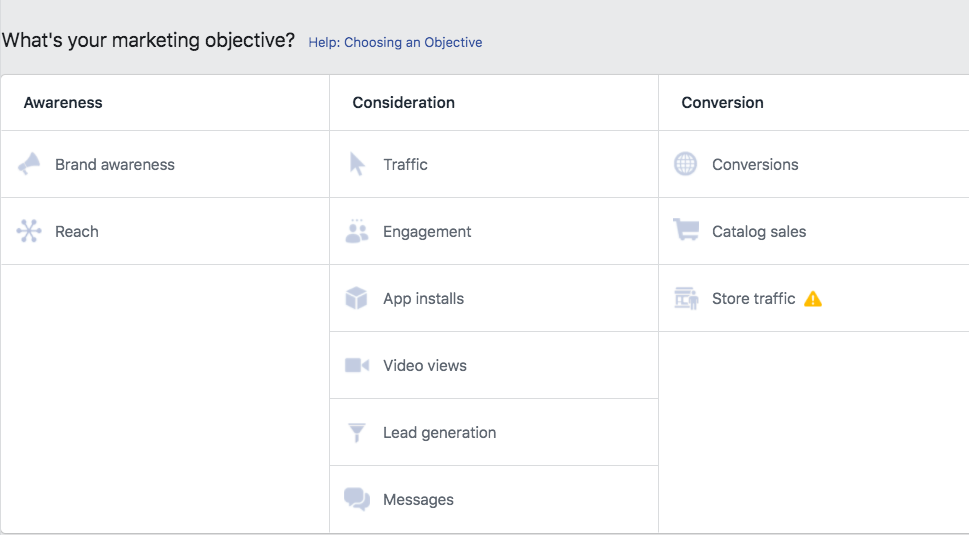Screen dimensions: 969x535
Task: Click the Consideration column header
Action: [404, 102]
